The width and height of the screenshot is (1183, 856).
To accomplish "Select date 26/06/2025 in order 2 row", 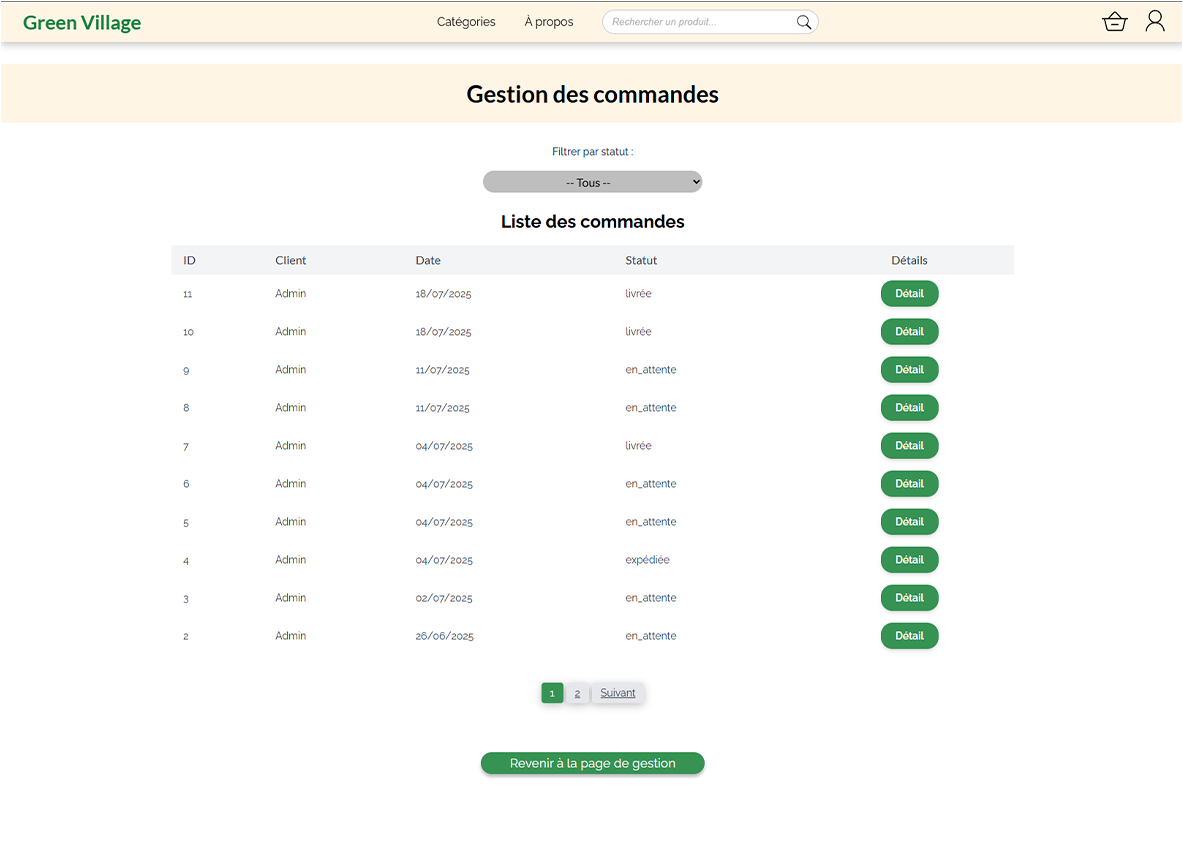I will pyautogui.click(x=444, y=636).
